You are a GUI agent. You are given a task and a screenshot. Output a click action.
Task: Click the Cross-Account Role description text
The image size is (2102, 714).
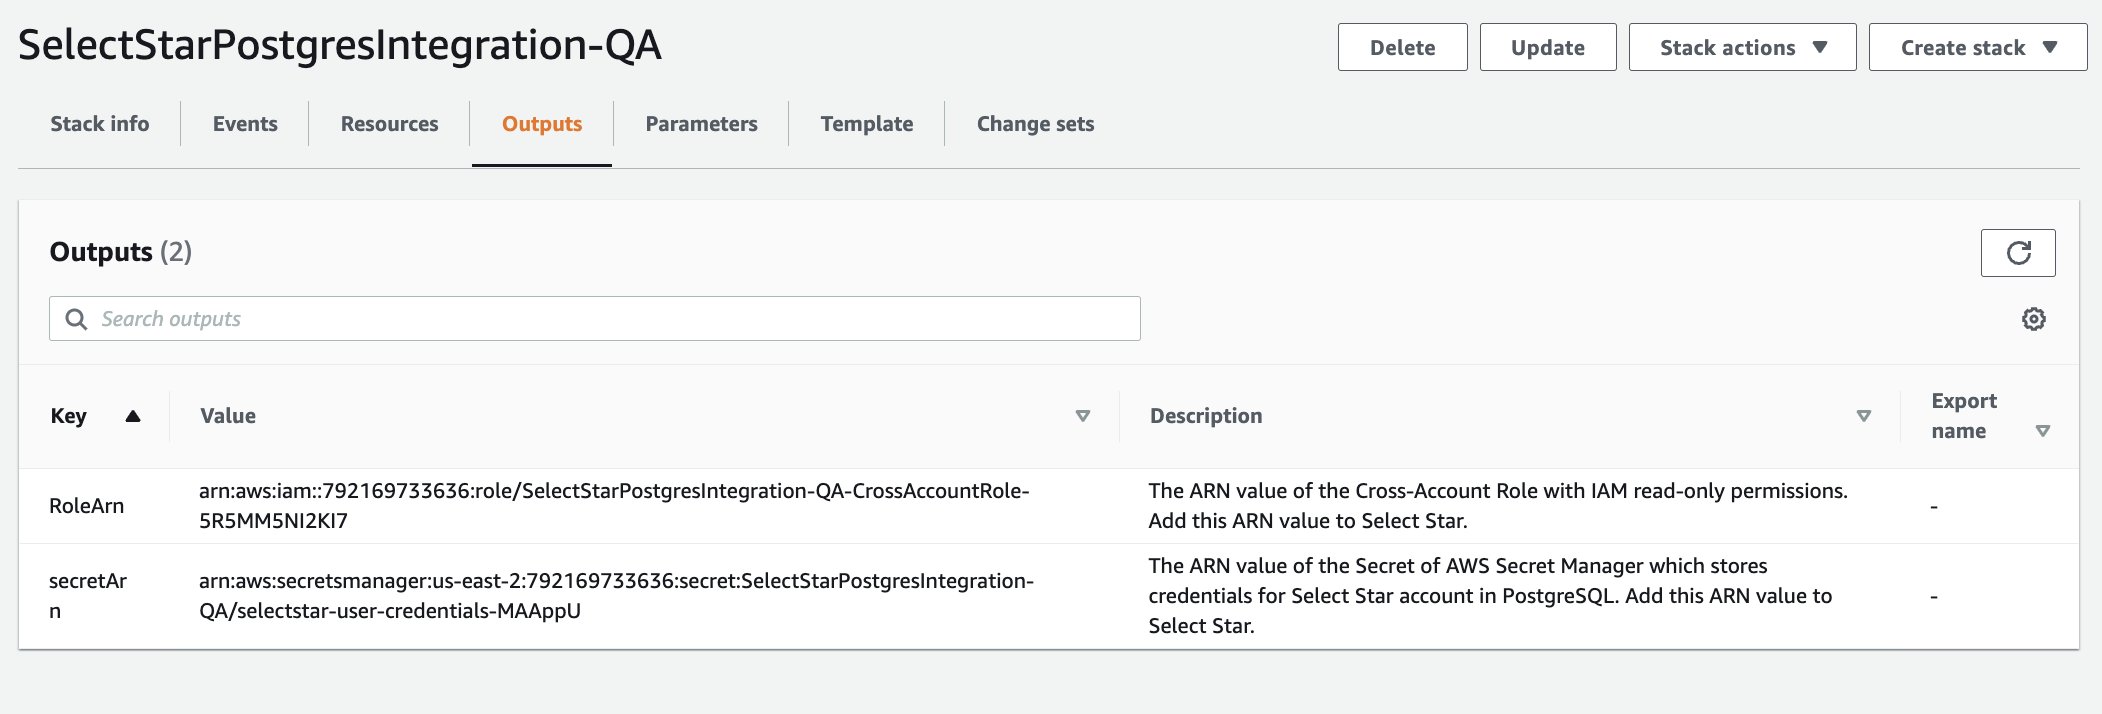pyautogui.click(x=1498, y=506)
